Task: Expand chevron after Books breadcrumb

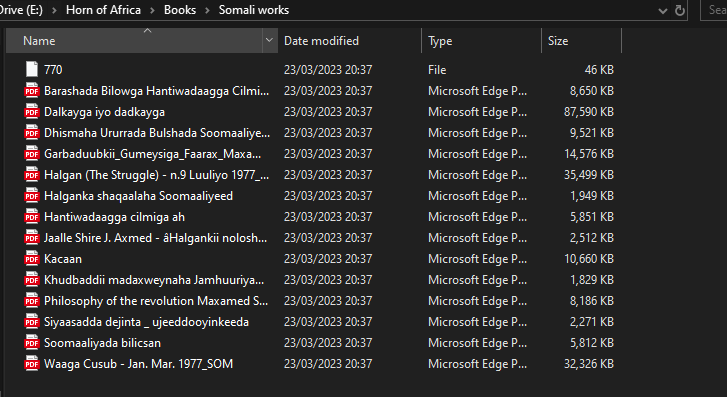Action: pos(207,10)
